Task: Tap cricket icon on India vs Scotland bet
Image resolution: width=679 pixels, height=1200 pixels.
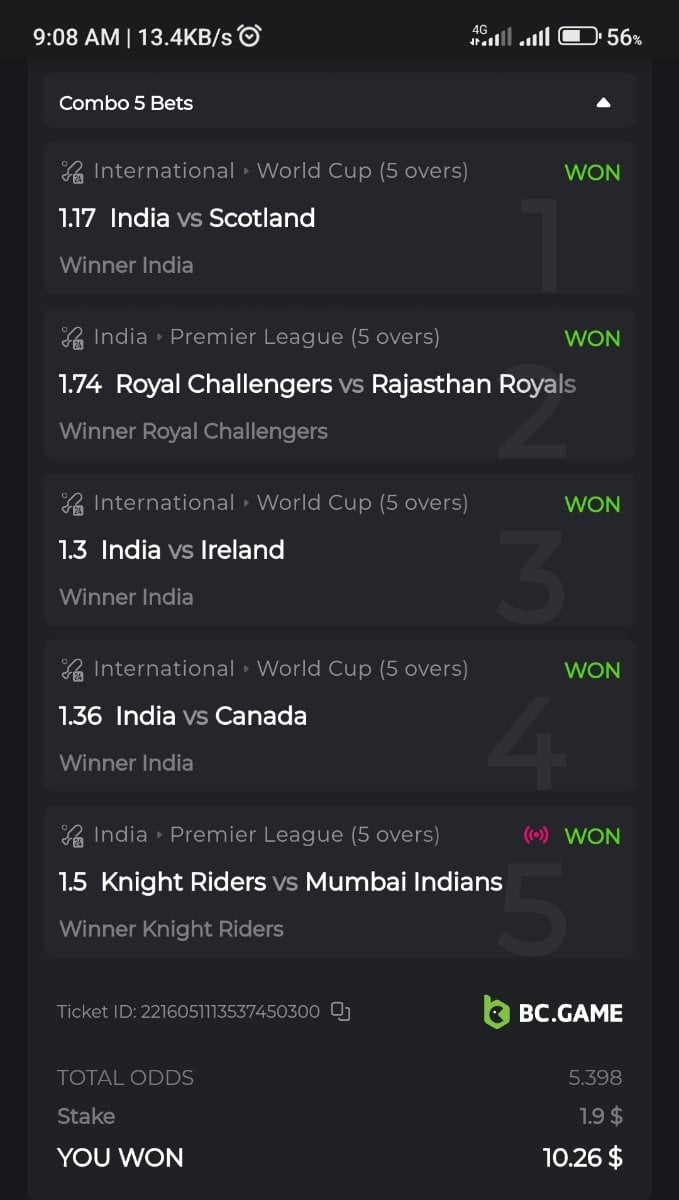Action: tap(72, 172)
